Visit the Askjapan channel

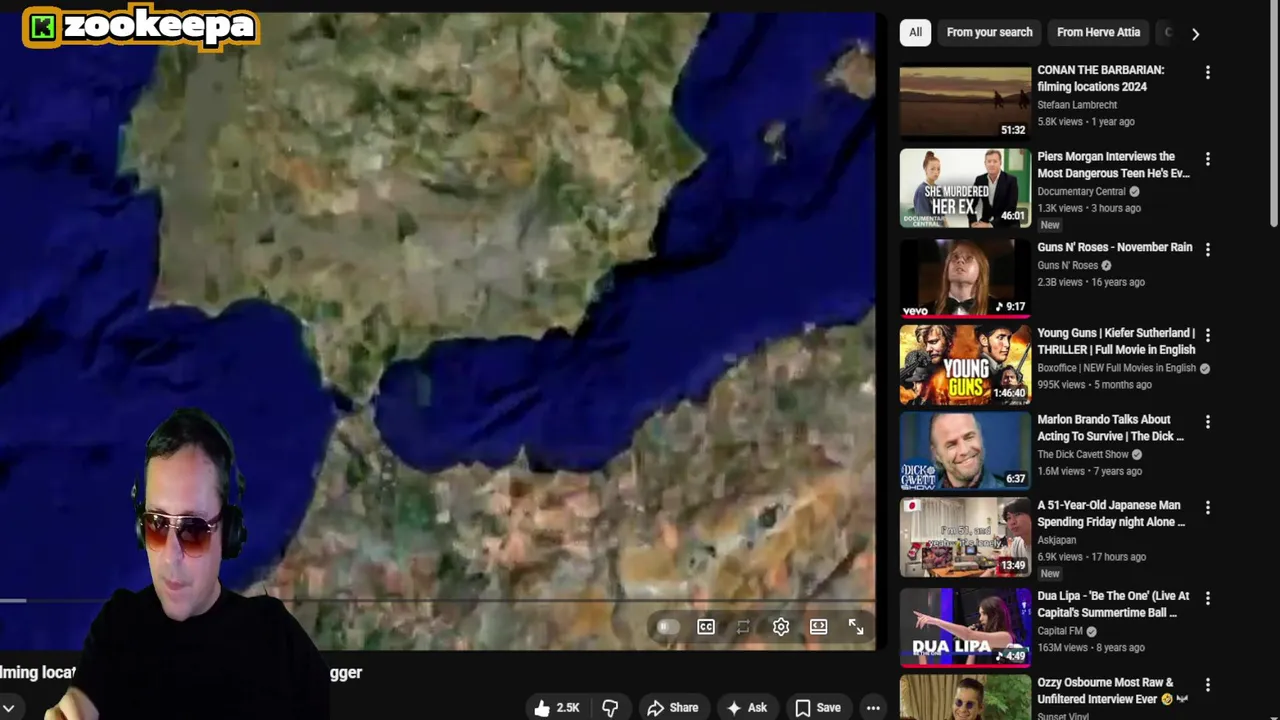pos(1058,541)
